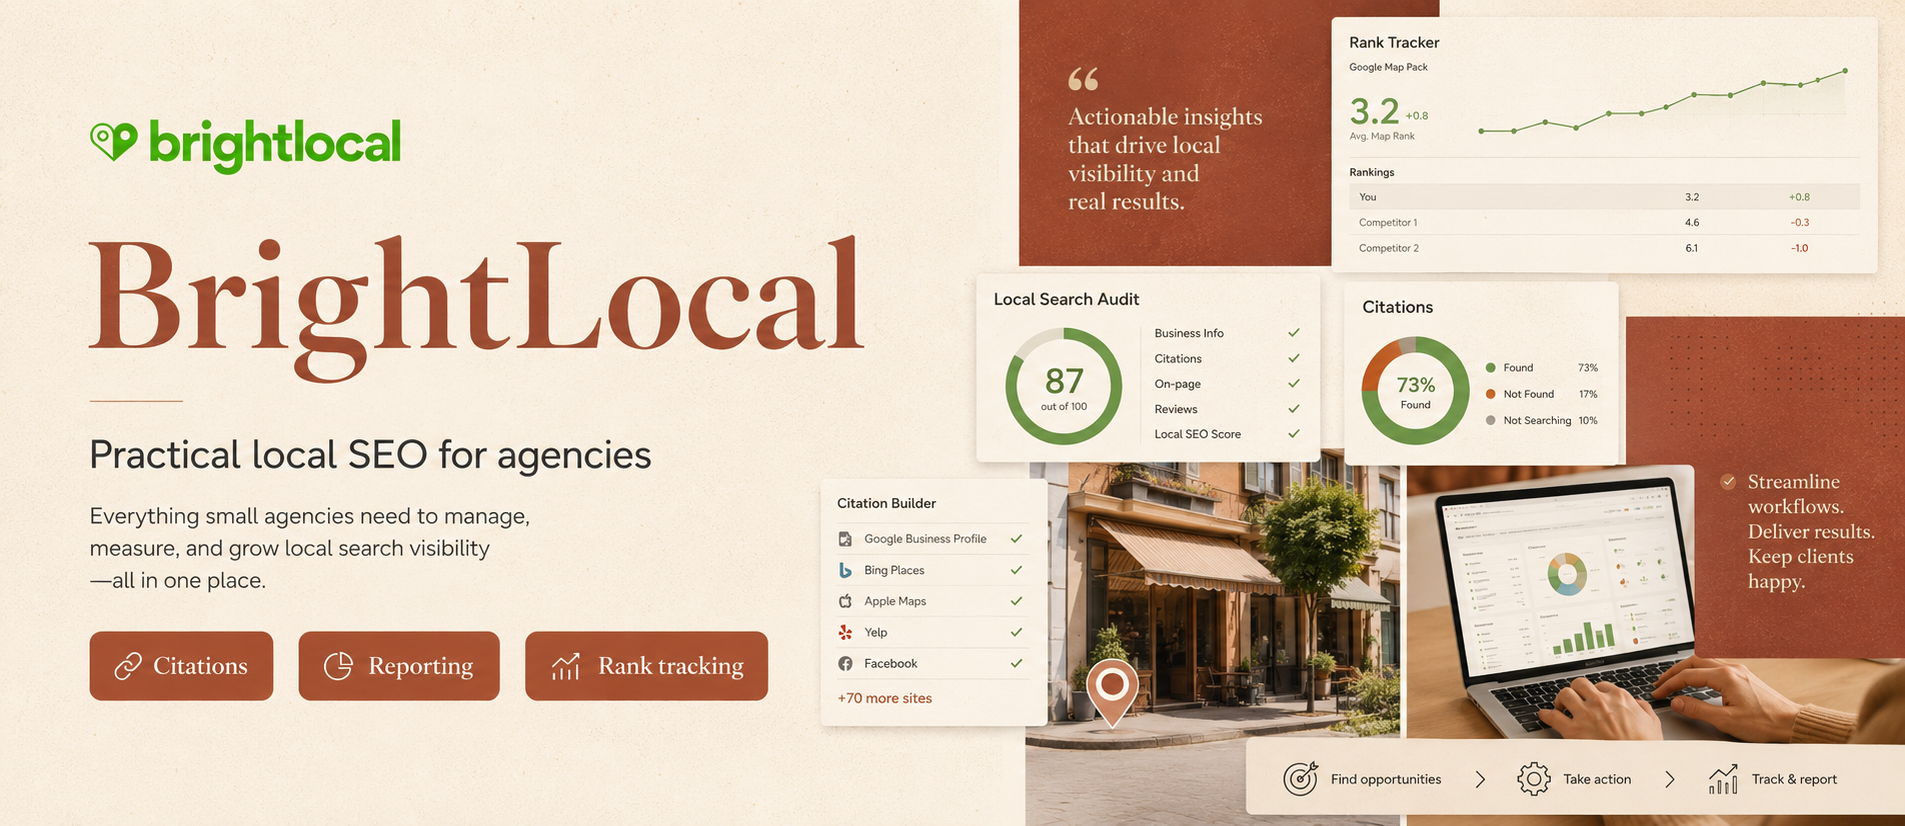This screenshot has width=1905, height=826.
Task: Select the You row in Rankings
Action: [1604, 197]
